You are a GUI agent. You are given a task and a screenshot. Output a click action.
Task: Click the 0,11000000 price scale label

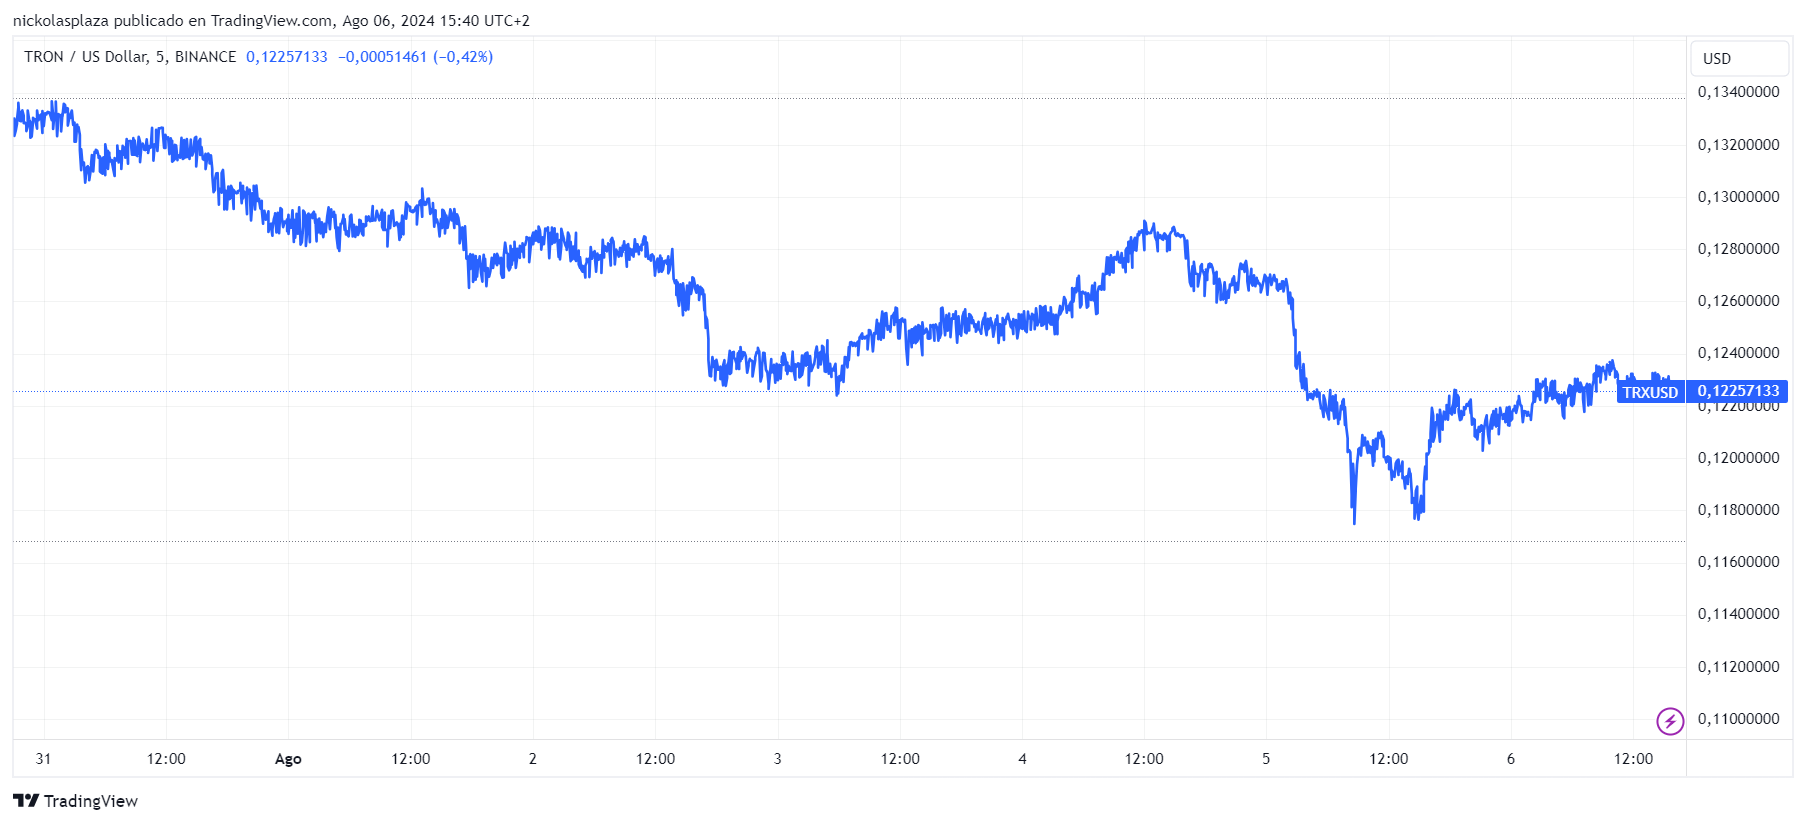[x=1739, y=719]
